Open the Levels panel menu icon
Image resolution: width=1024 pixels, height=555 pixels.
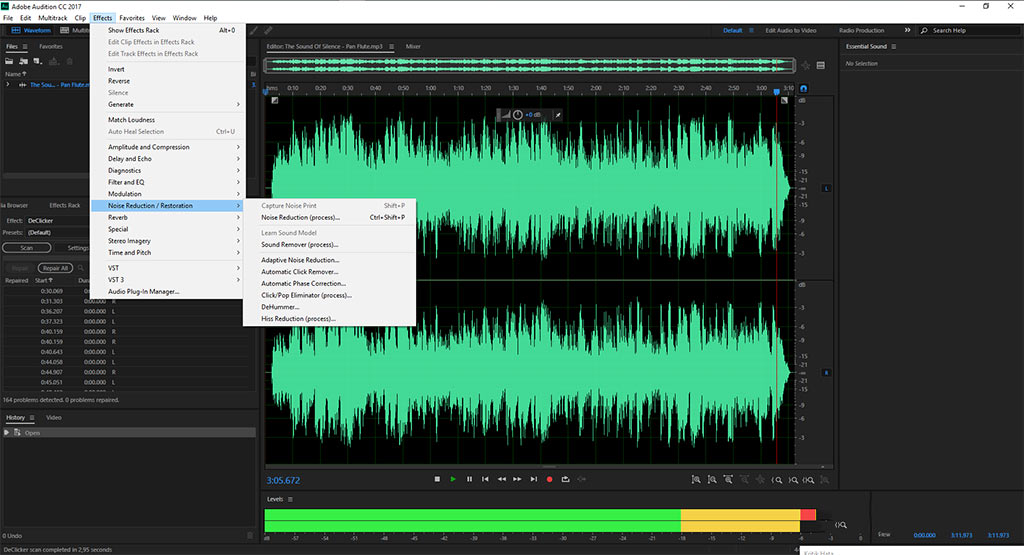point(290,499)
